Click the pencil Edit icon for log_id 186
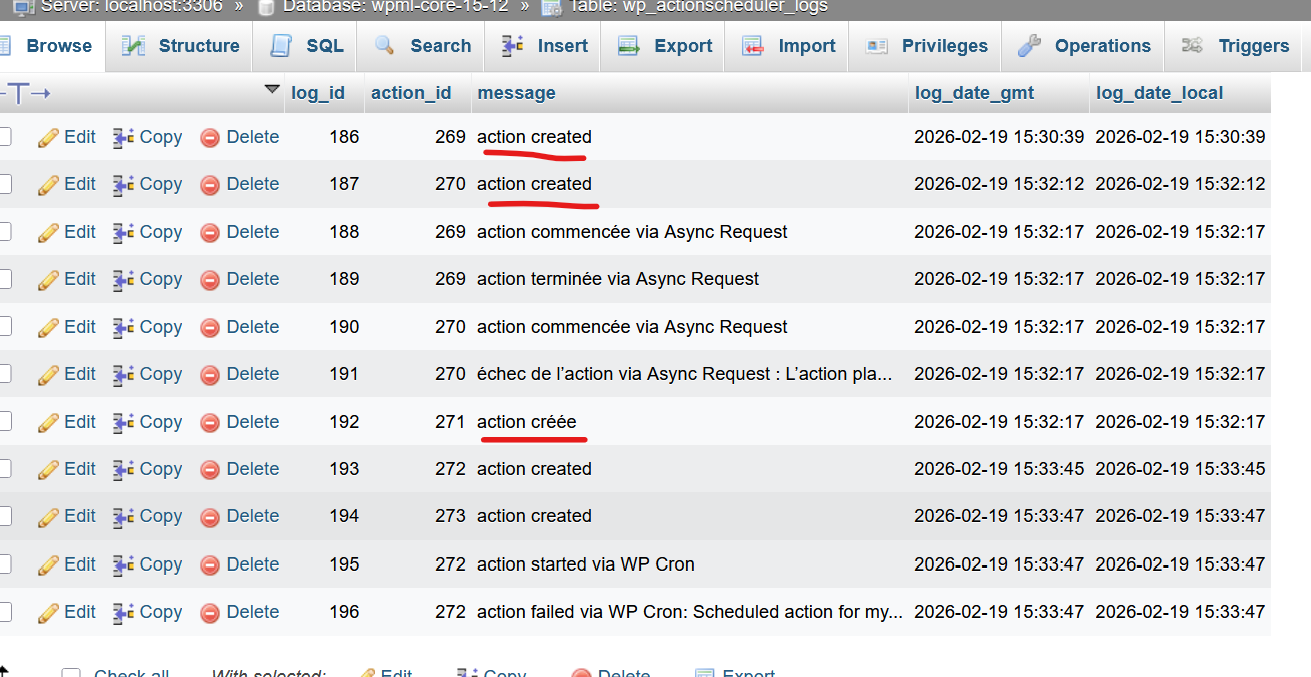Screen dimensions: 1311x677 [49, 137]
